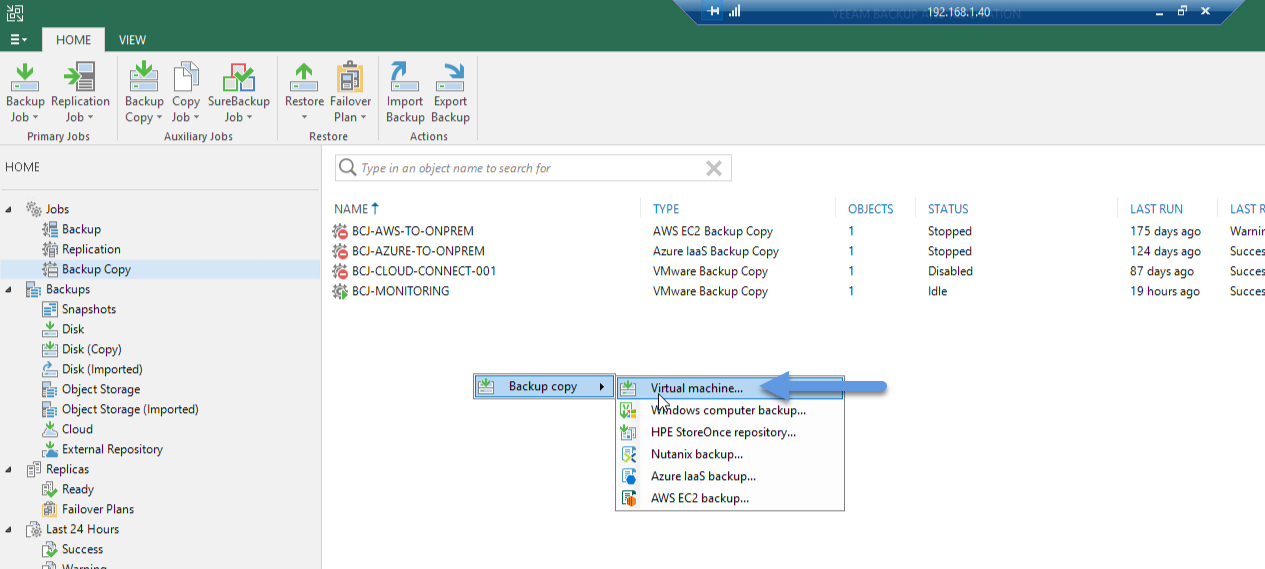
Task: Open External Repository in the tree
Action: tap(112, 449)
